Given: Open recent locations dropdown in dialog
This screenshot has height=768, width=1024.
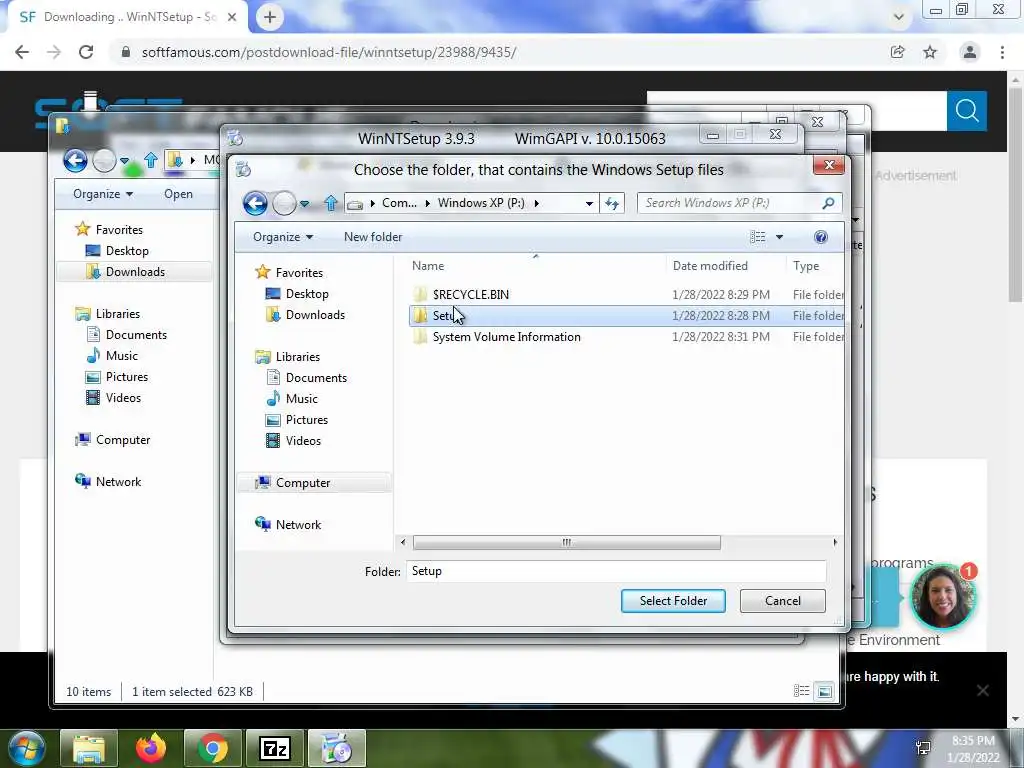Looking at the screenshot, I should [304, 204].
